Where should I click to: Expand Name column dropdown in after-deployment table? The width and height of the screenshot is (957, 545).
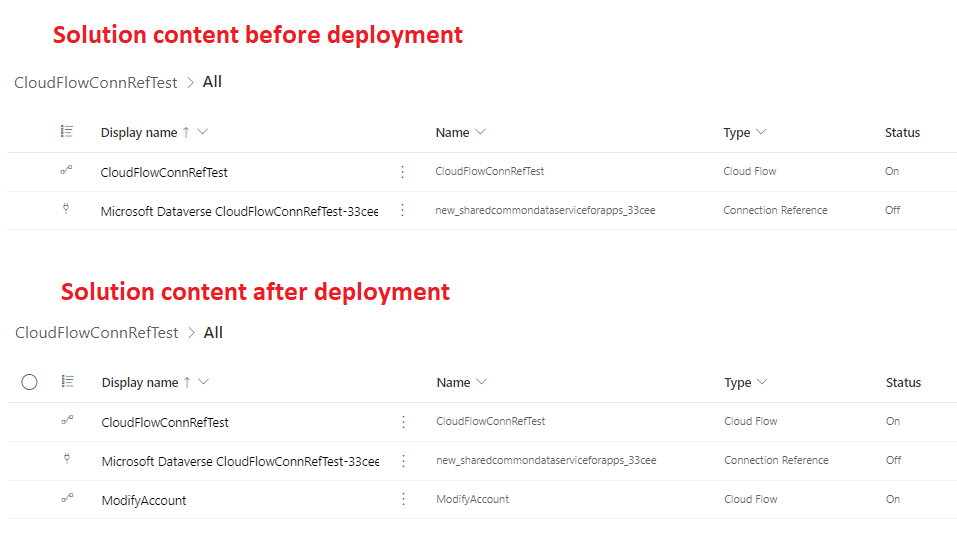[481, 382]
